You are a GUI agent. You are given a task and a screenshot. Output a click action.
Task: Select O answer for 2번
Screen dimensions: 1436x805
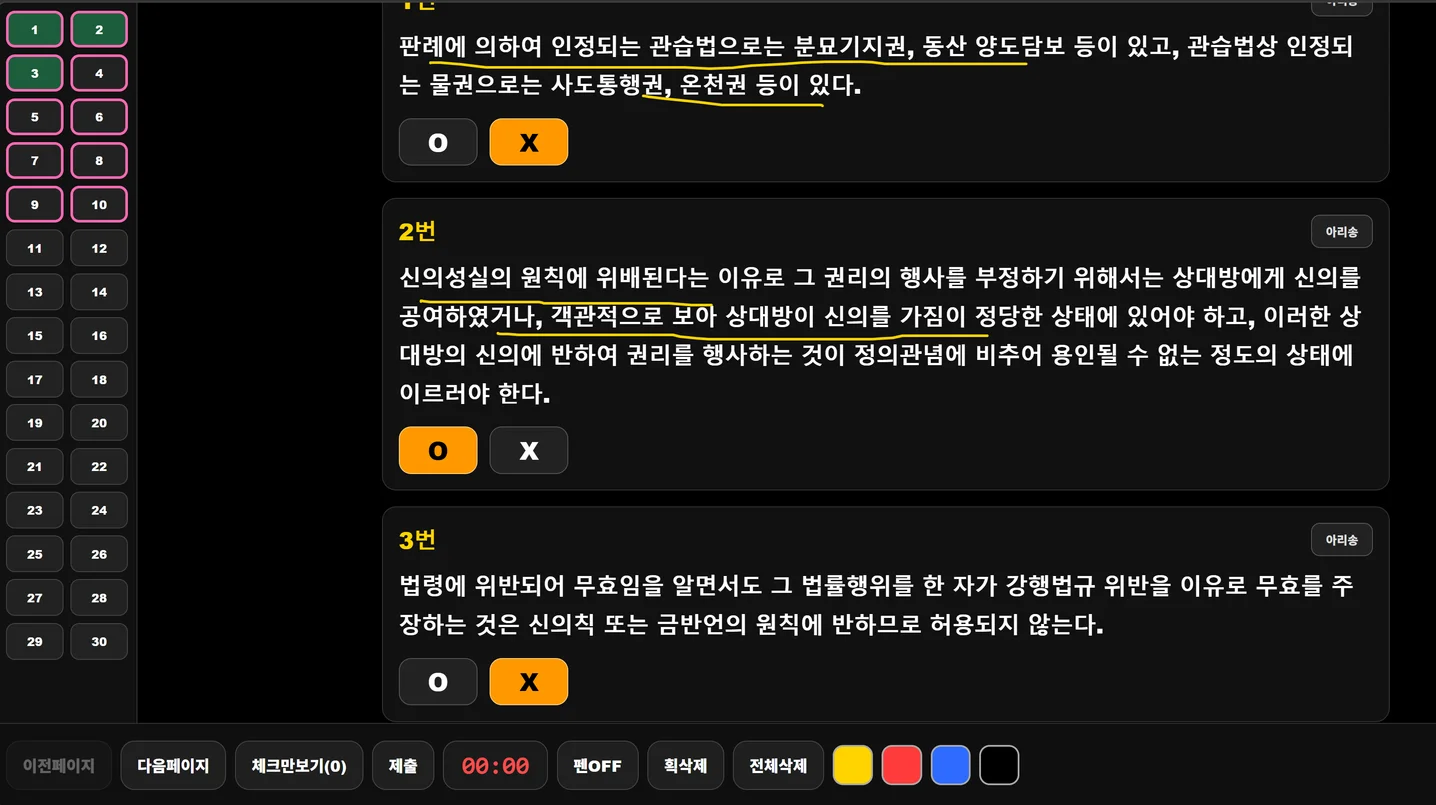pos(438,450)
